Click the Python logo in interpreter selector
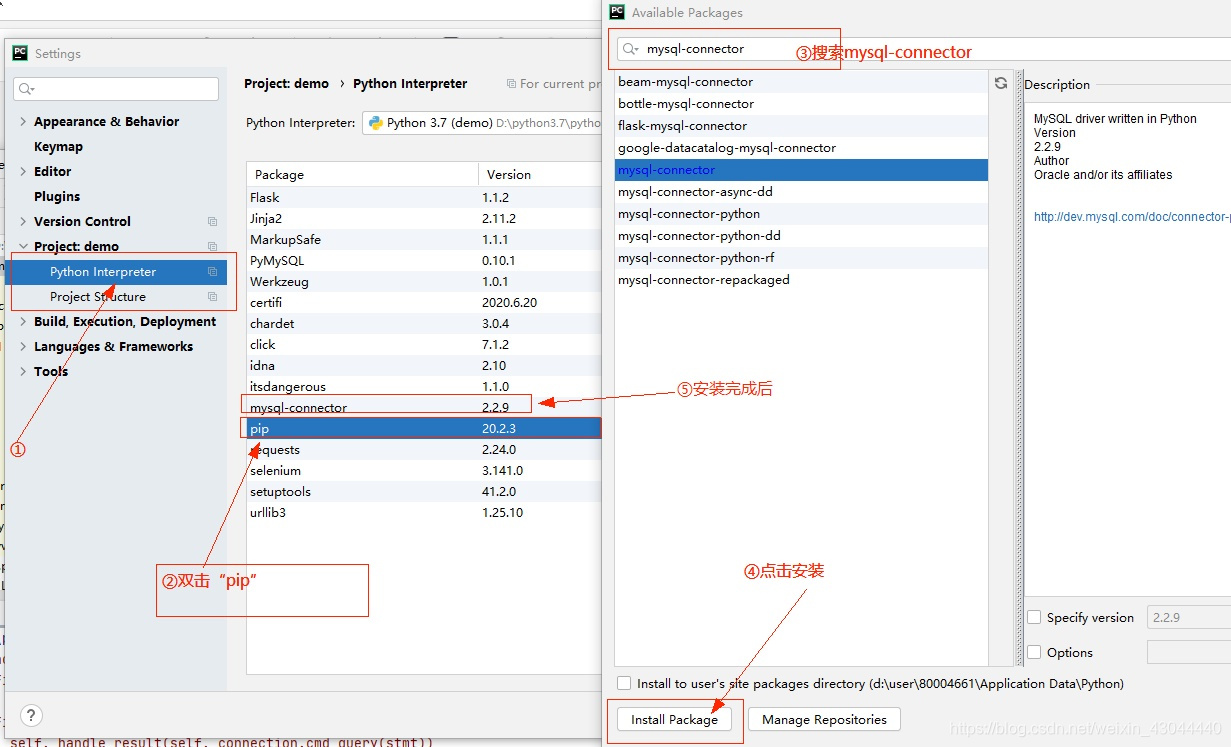 pos(376,123)
